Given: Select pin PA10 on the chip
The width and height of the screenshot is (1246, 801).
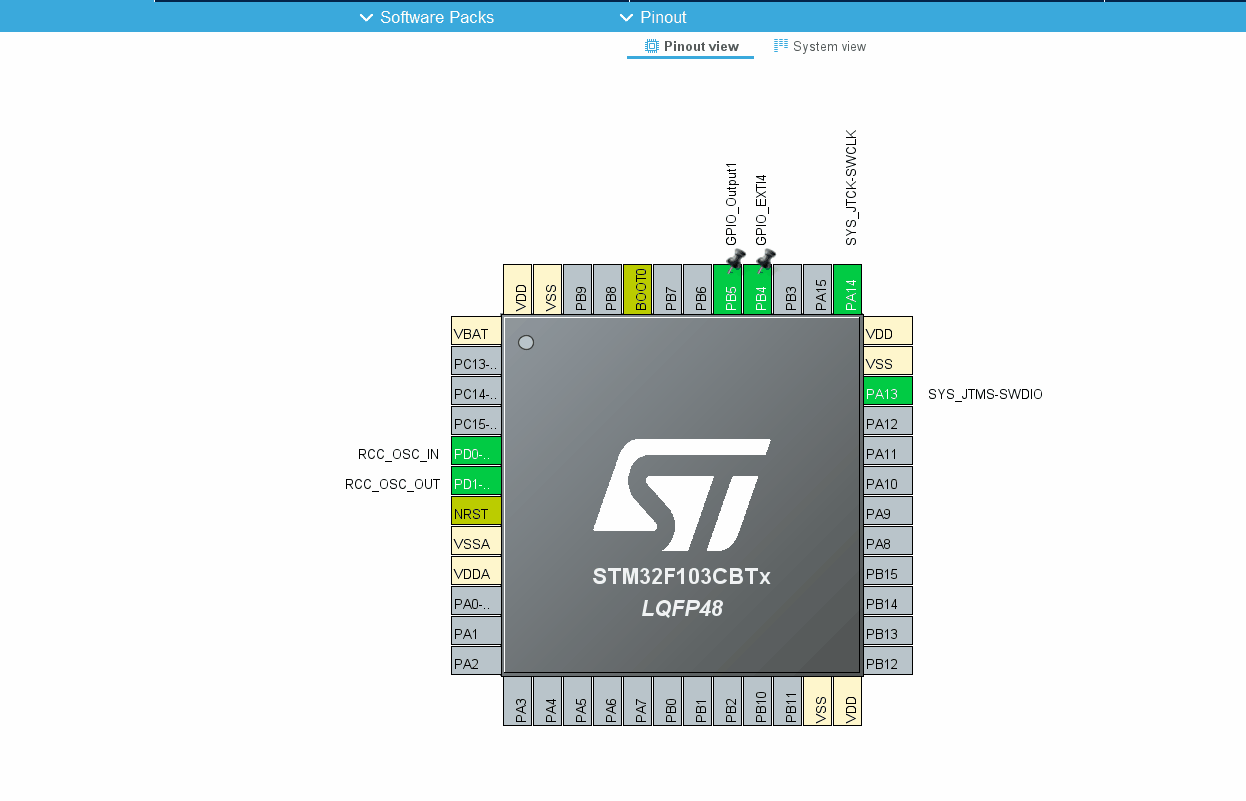Looking at the screenshot, I should point(888,481).
